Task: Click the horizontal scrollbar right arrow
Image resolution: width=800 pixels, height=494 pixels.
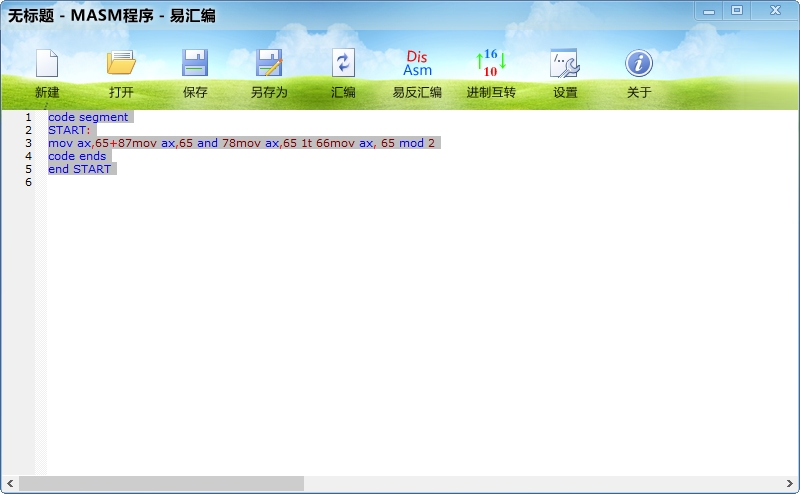Action: pyautogui.click(x=790, y=483)
